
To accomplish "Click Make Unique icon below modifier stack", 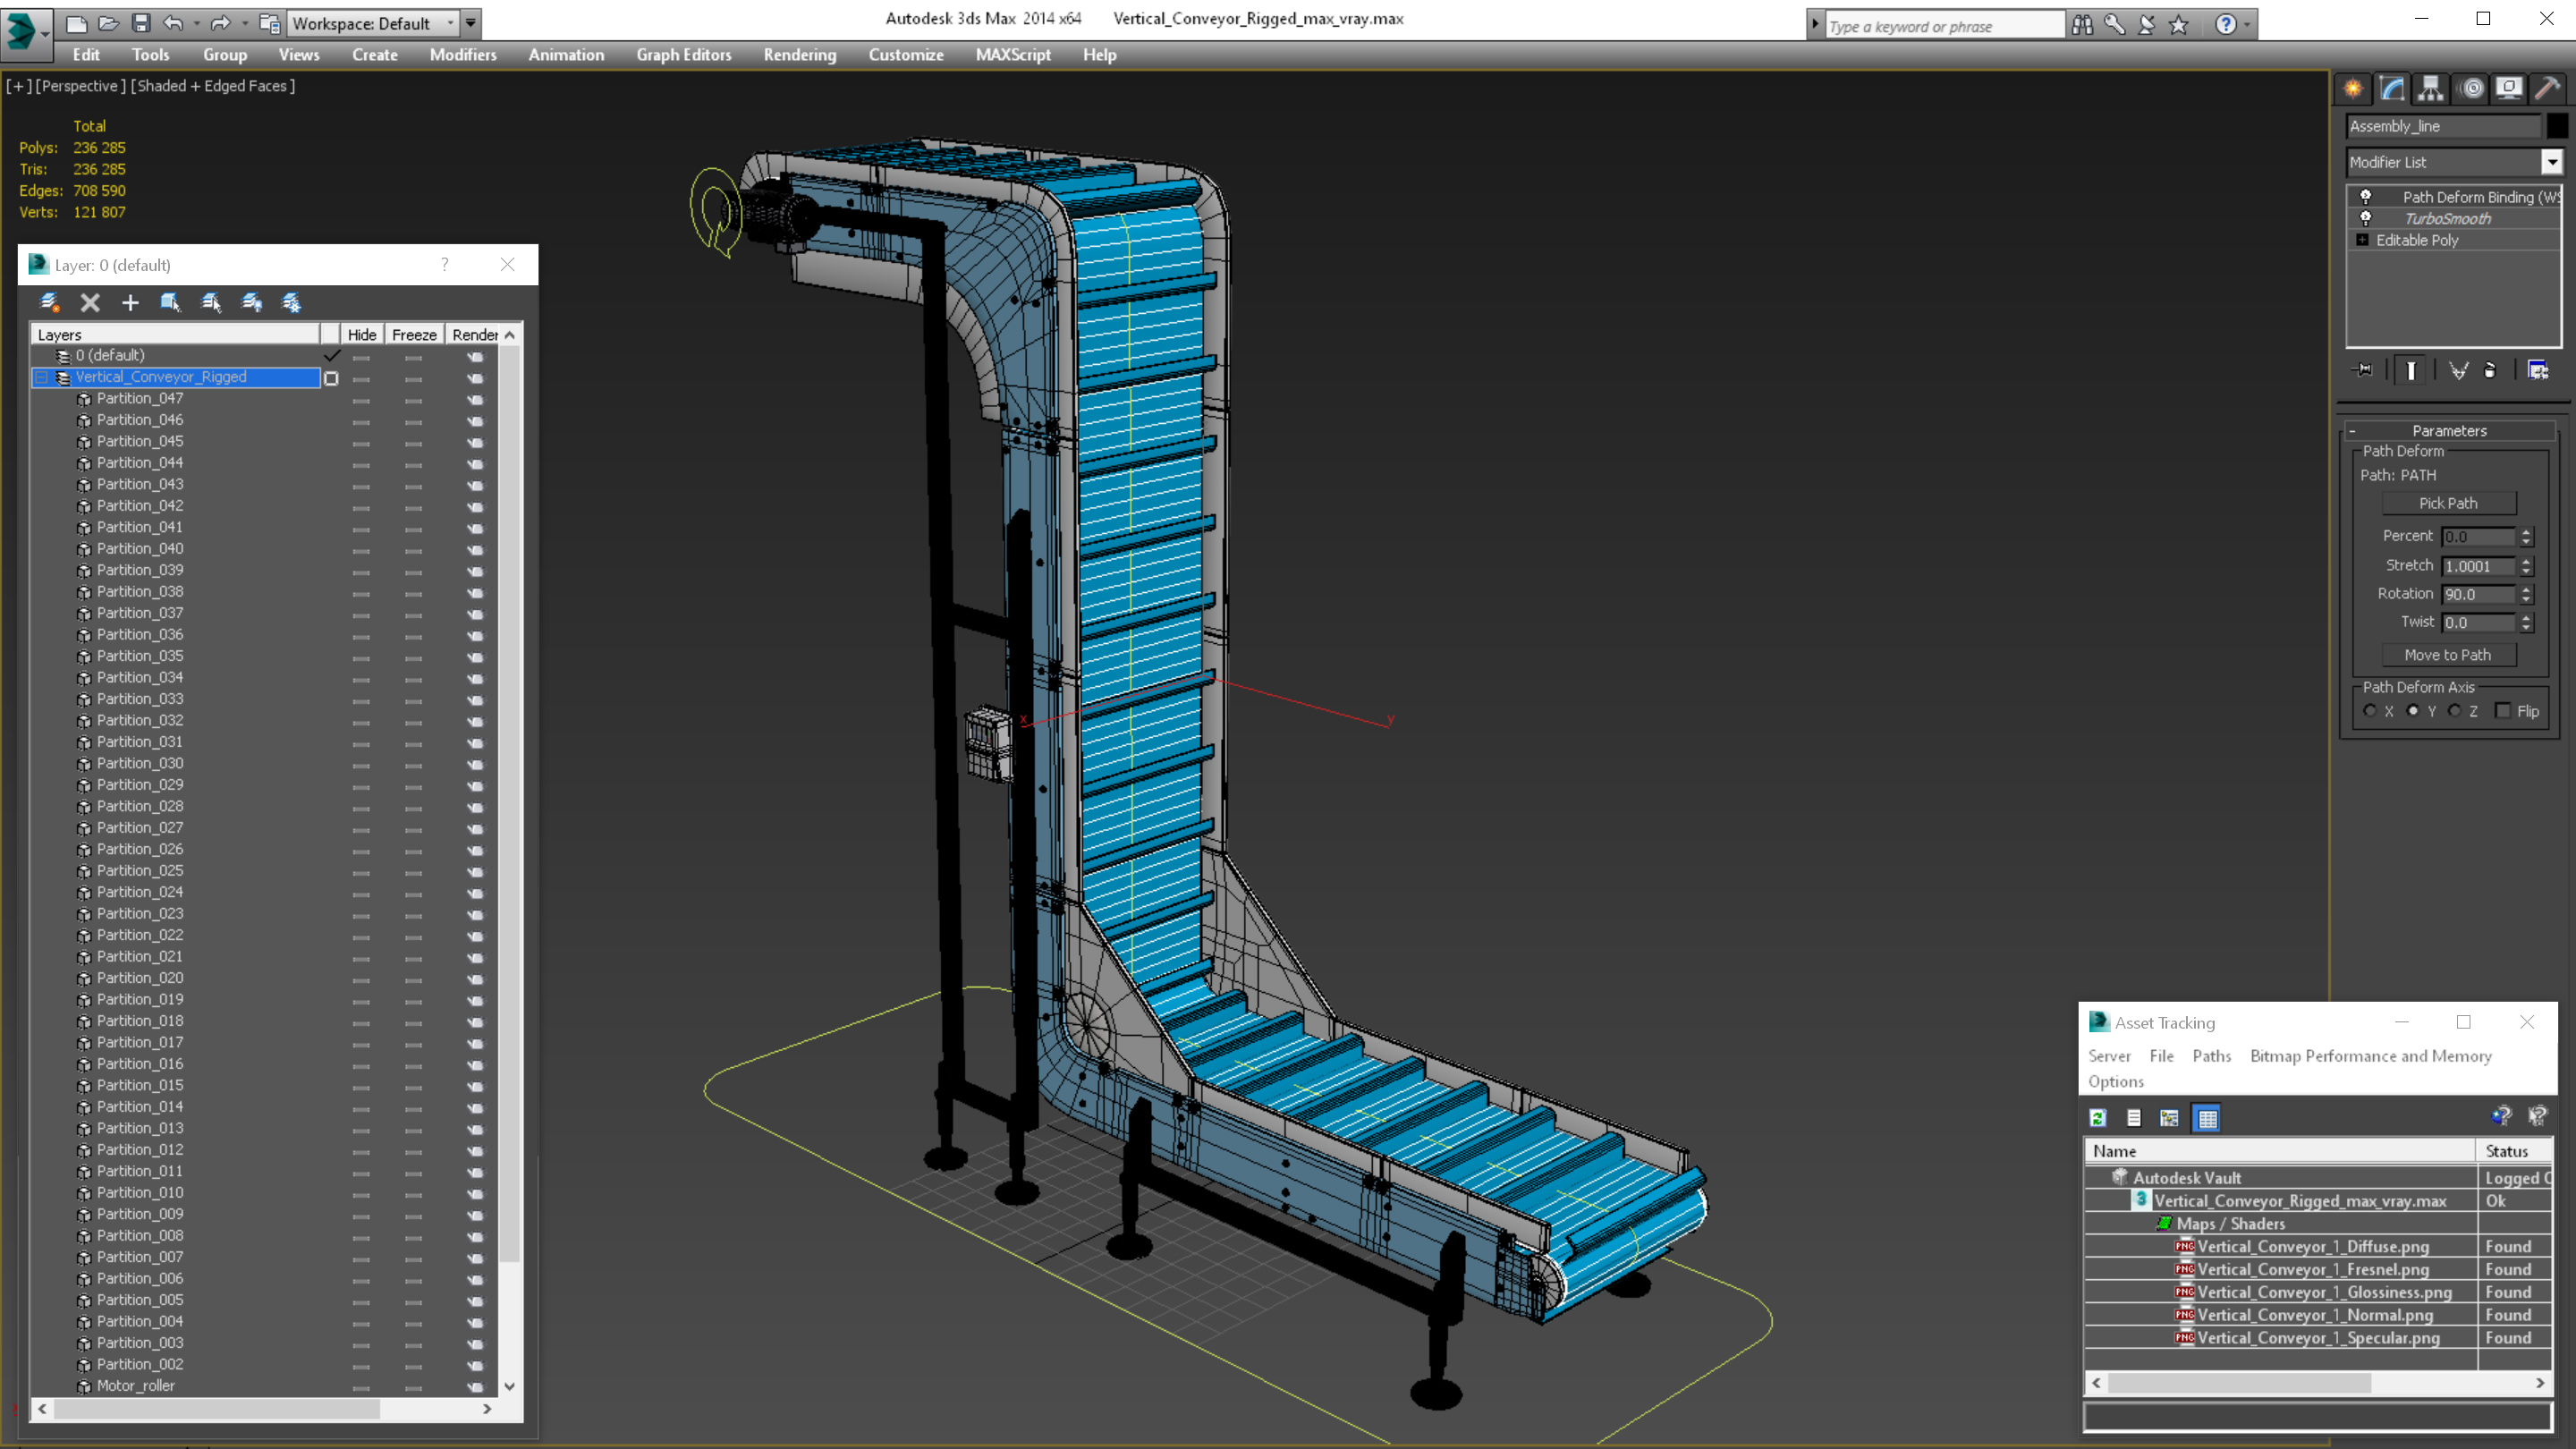I will point(2458,370).
